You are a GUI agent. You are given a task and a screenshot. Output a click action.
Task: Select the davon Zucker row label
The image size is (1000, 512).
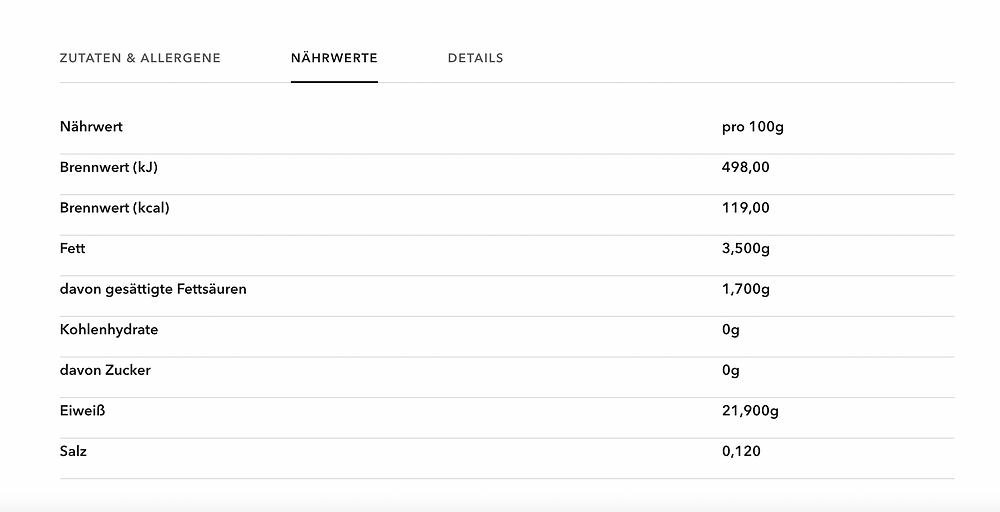[x=105, y=370]
